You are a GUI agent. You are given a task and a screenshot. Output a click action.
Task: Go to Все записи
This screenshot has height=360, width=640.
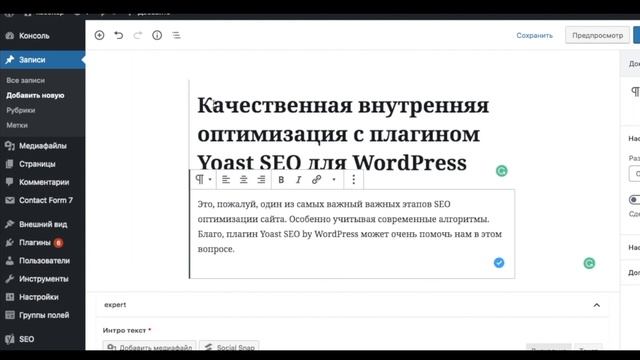point(25,80)
